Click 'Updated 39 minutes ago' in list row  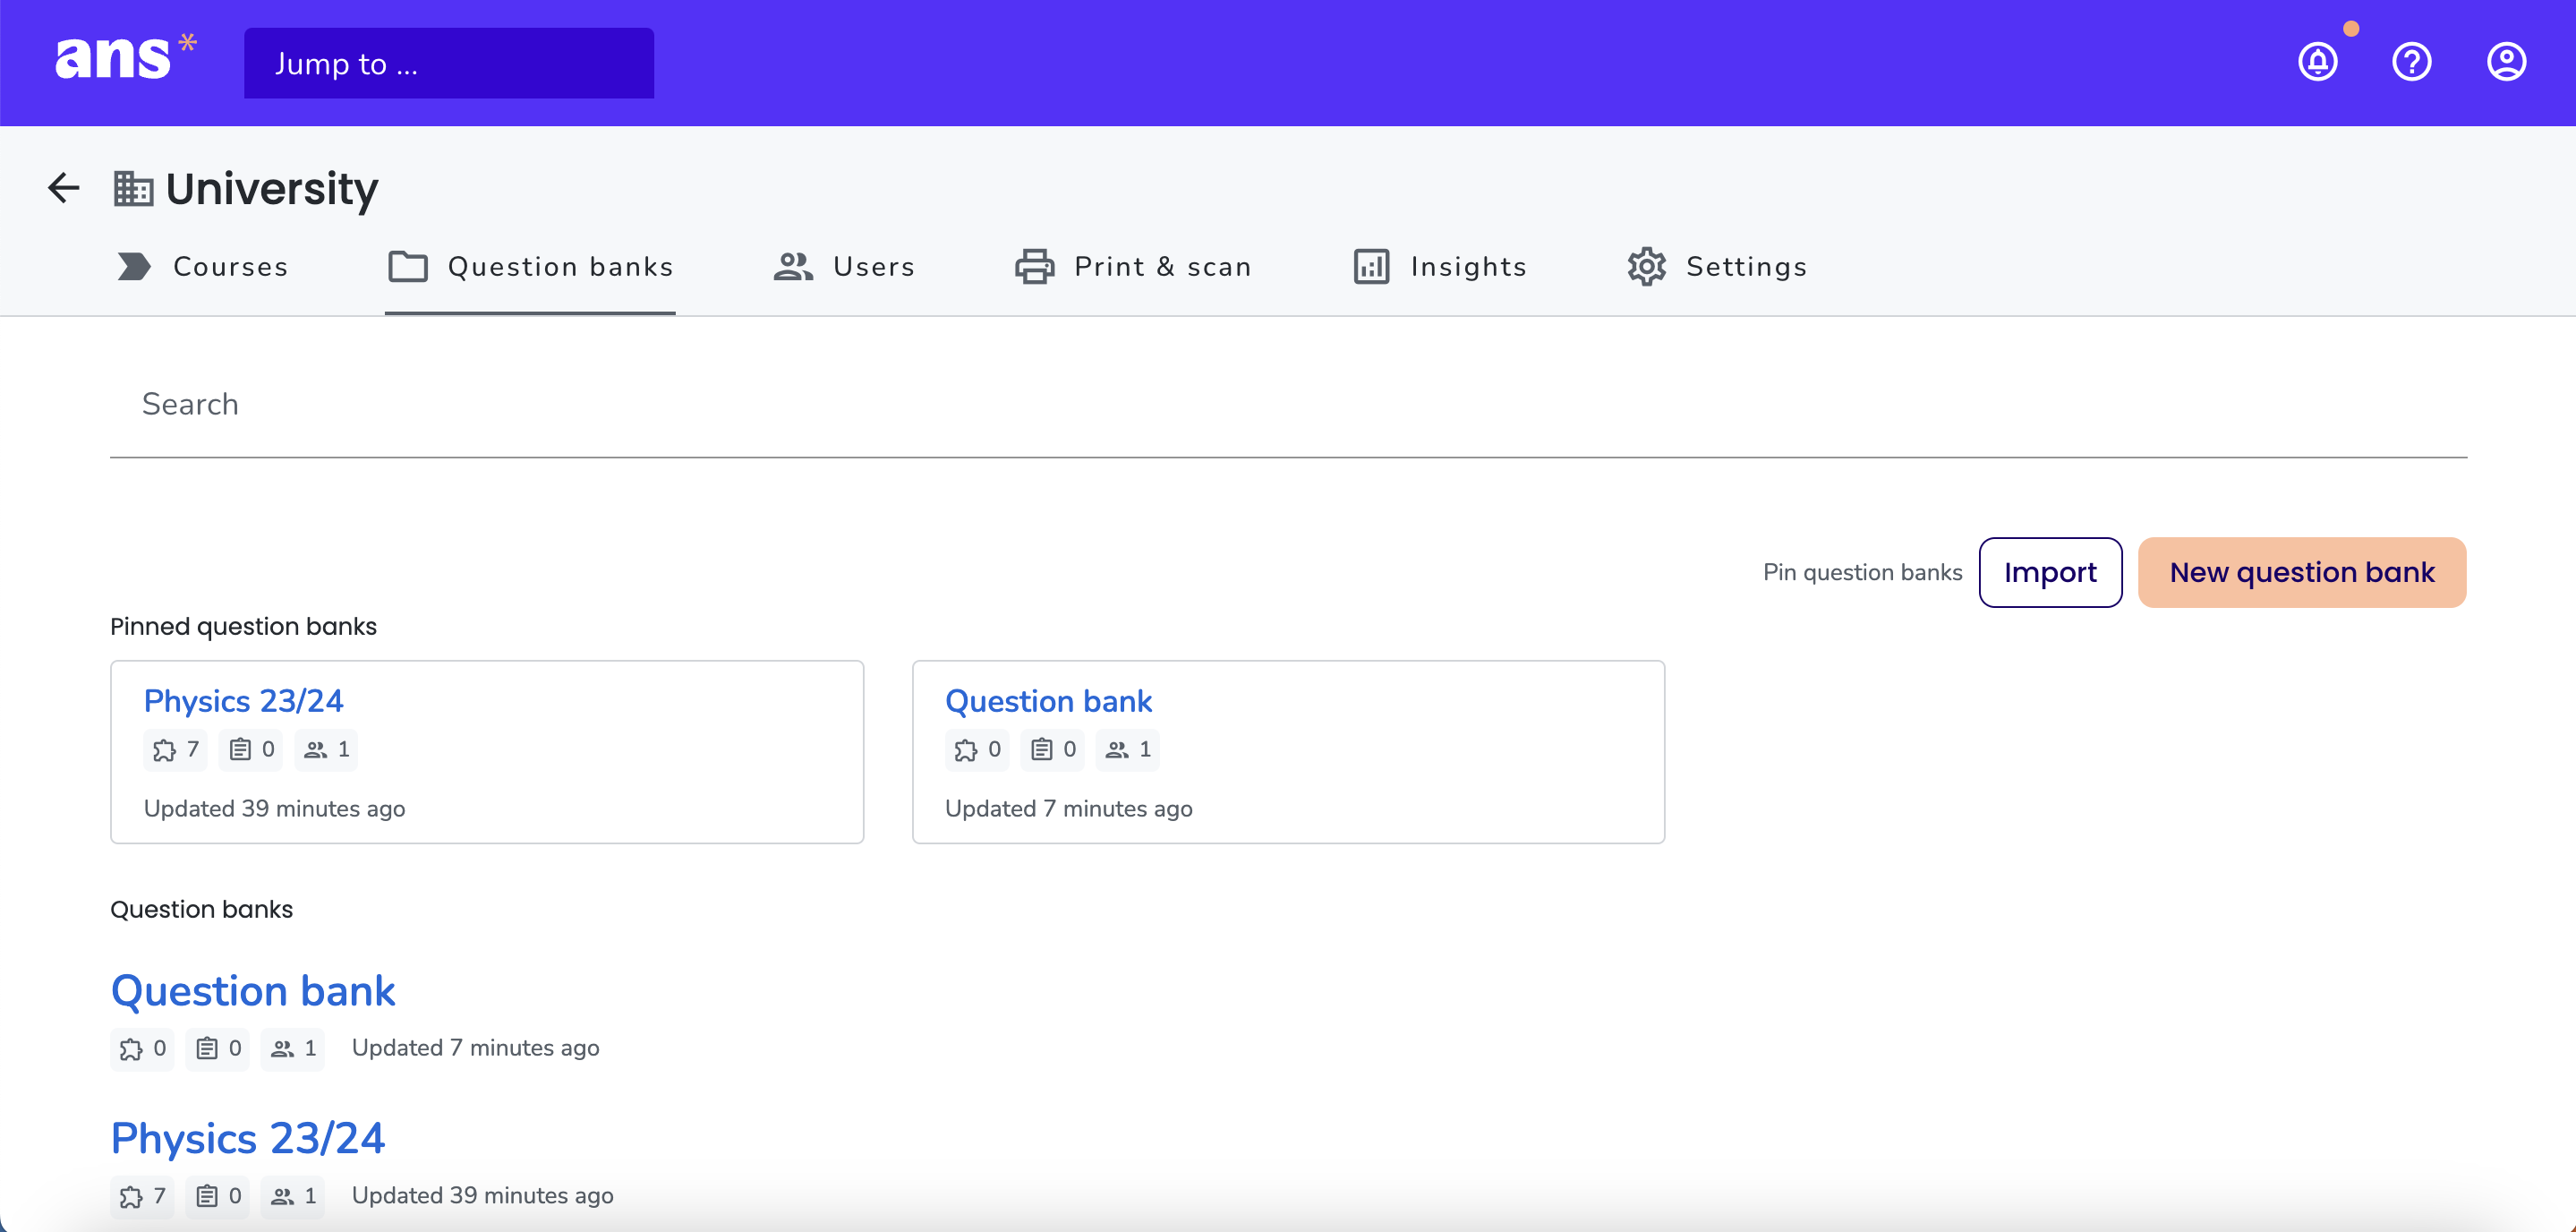click(x=482, y=1196)
